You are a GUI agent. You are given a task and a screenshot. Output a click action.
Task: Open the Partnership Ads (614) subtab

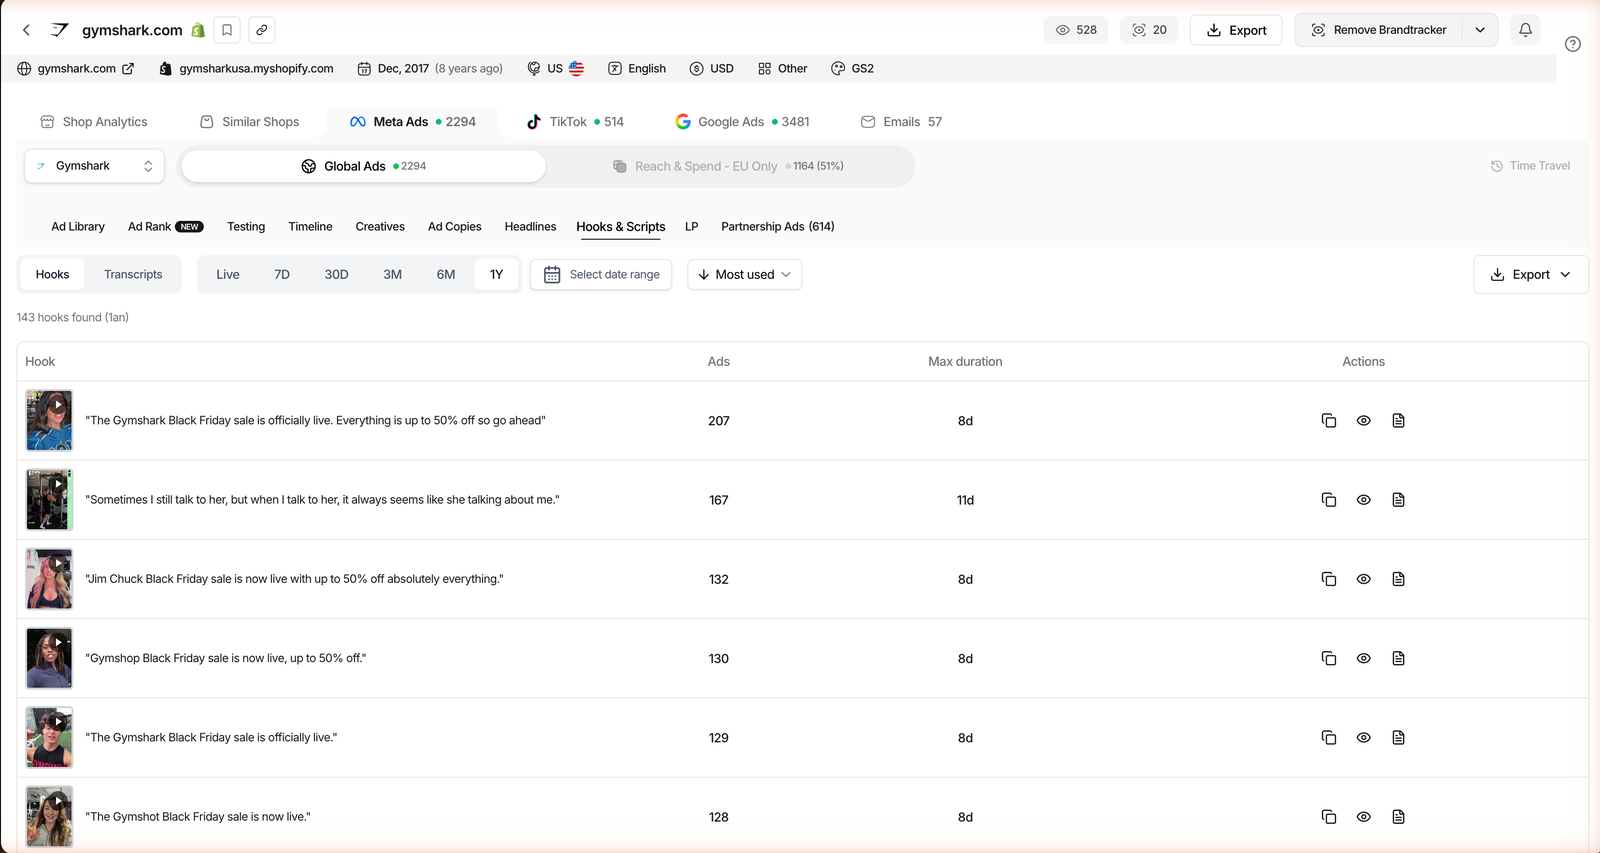pyautogui.click(x=778, y=227)
